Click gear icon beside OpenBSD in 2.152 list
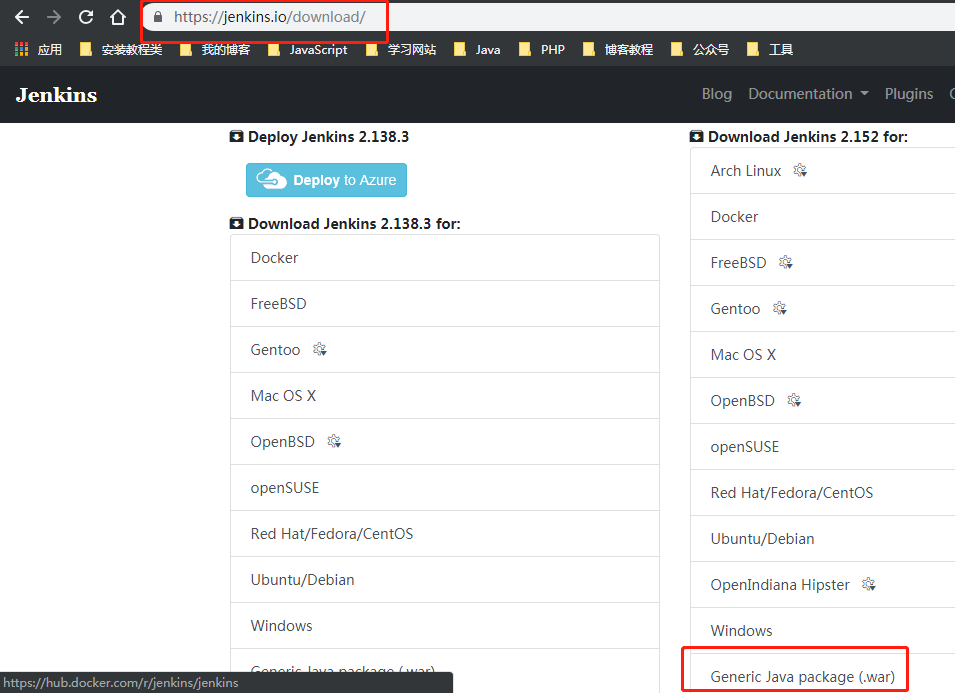 [x=794, y=400]
